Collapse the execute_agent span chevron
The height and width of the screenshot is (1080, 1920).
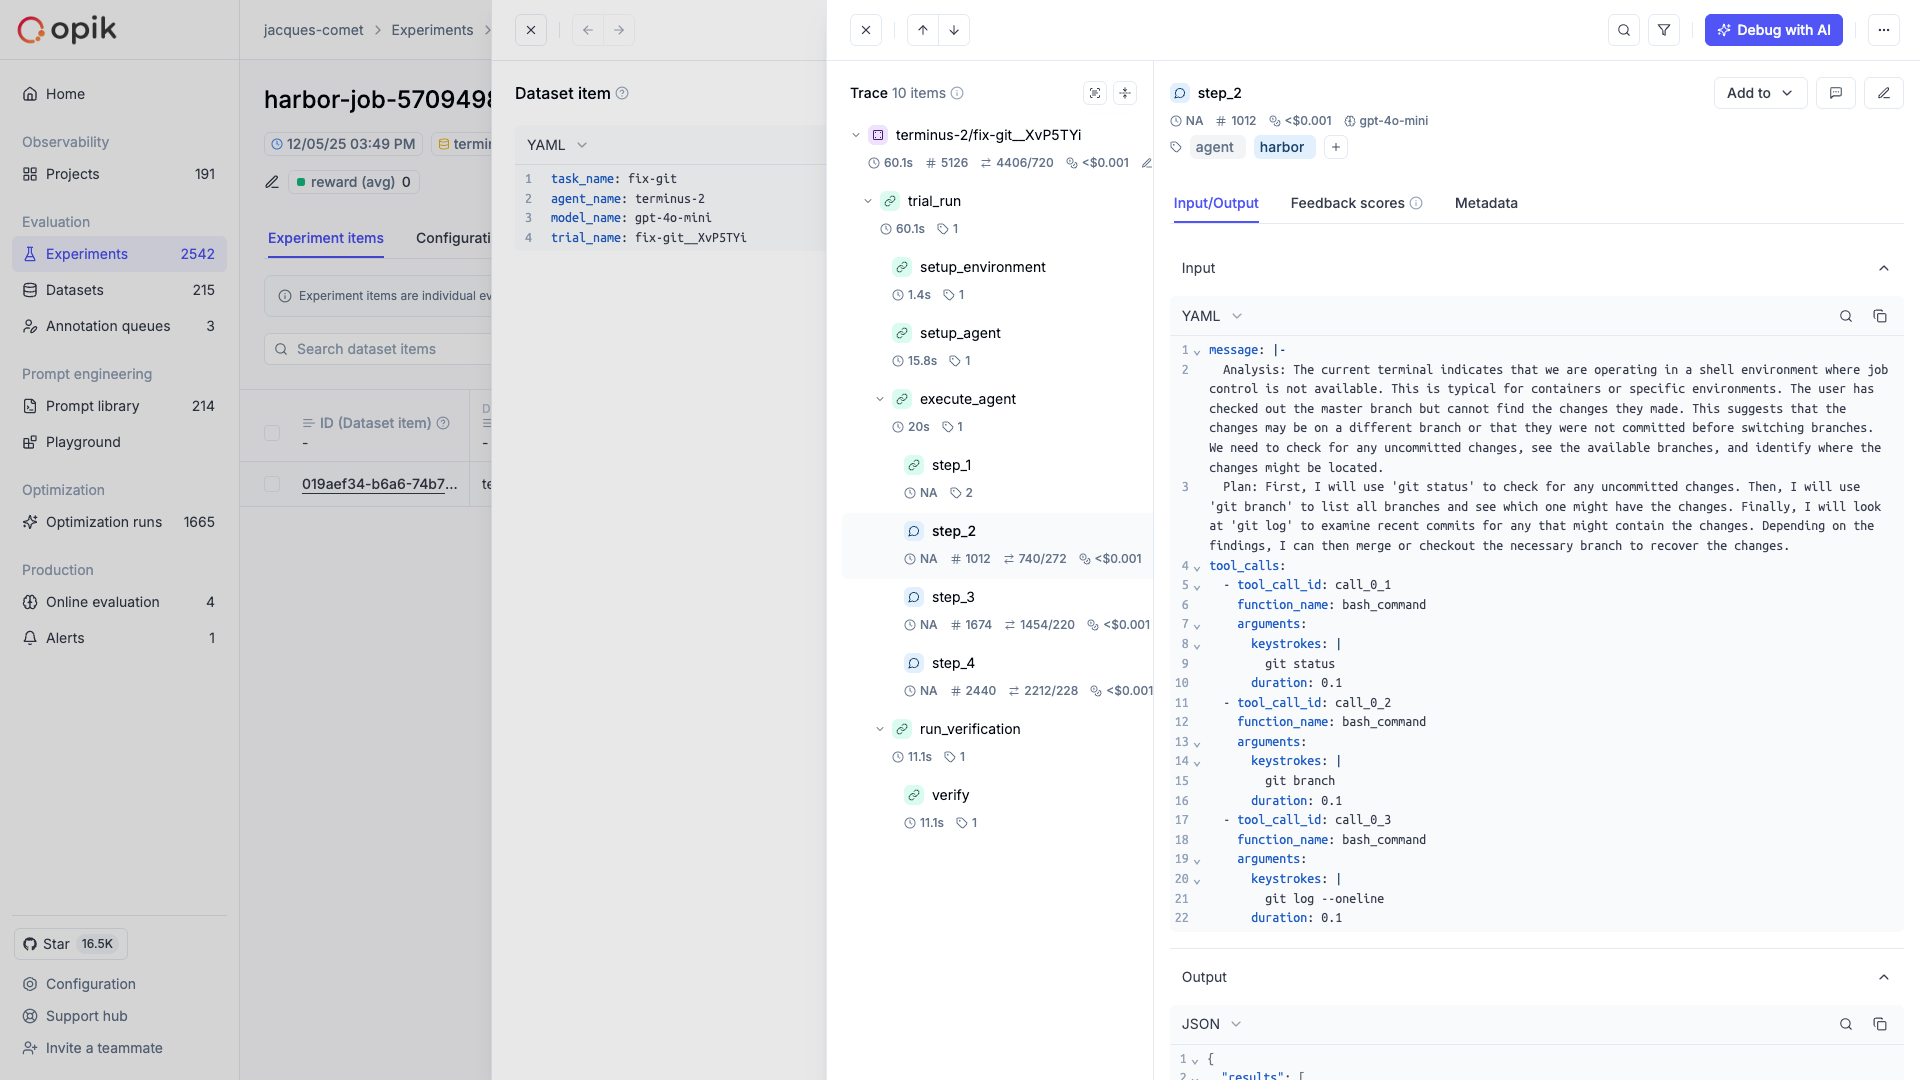coord(880,399)
